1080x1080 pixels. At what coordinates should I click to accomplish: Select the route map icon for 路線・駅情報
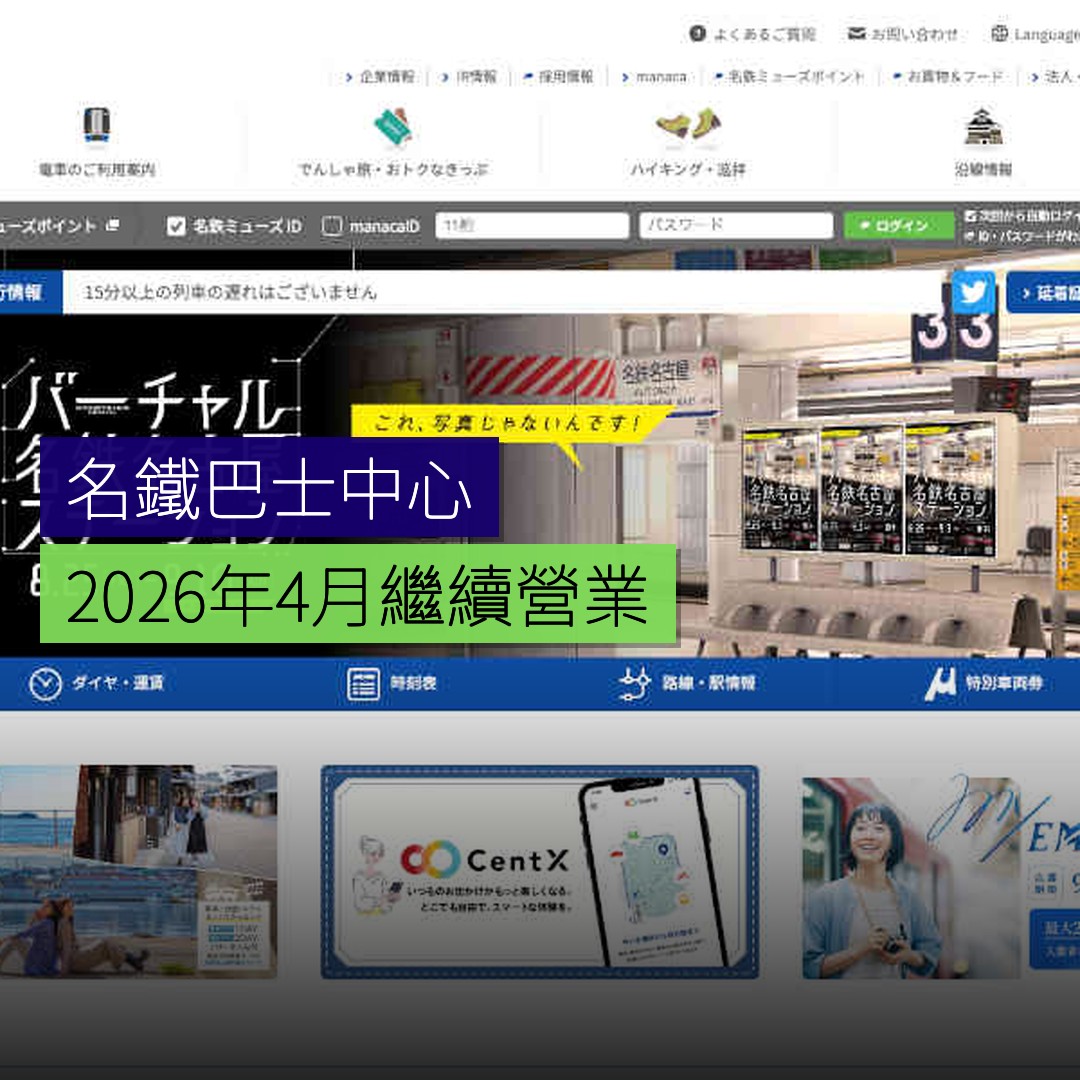pos(634,684)
